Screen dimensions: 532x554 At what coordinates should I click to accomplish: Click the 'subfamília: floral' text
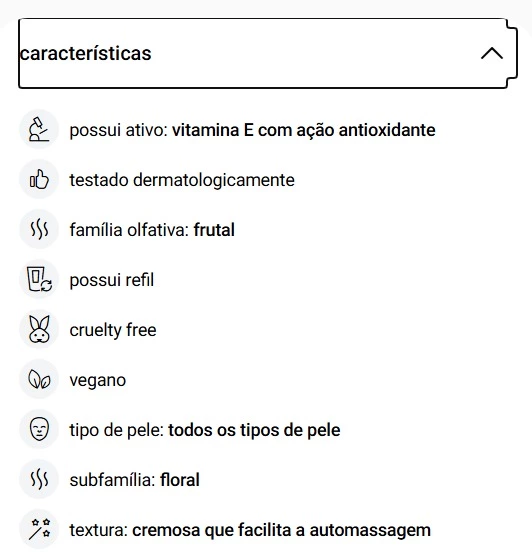coord(135,480)
